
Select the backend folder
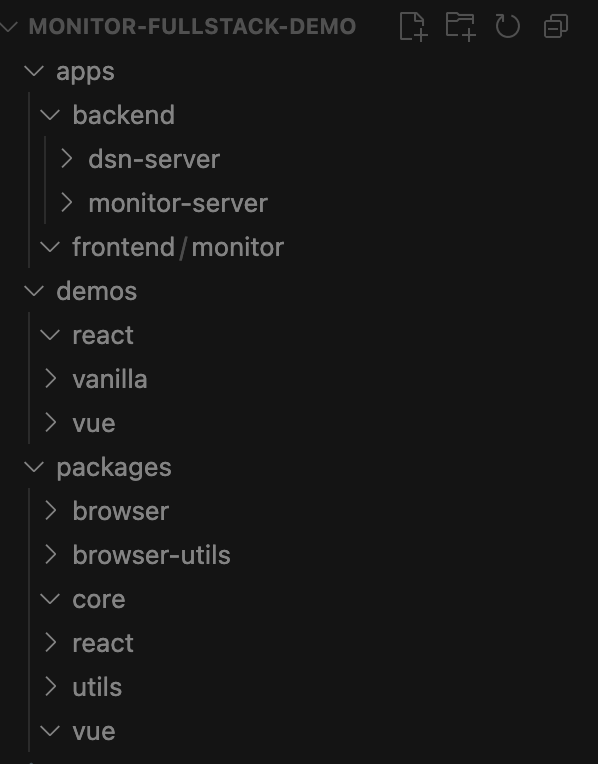point(123,115)
